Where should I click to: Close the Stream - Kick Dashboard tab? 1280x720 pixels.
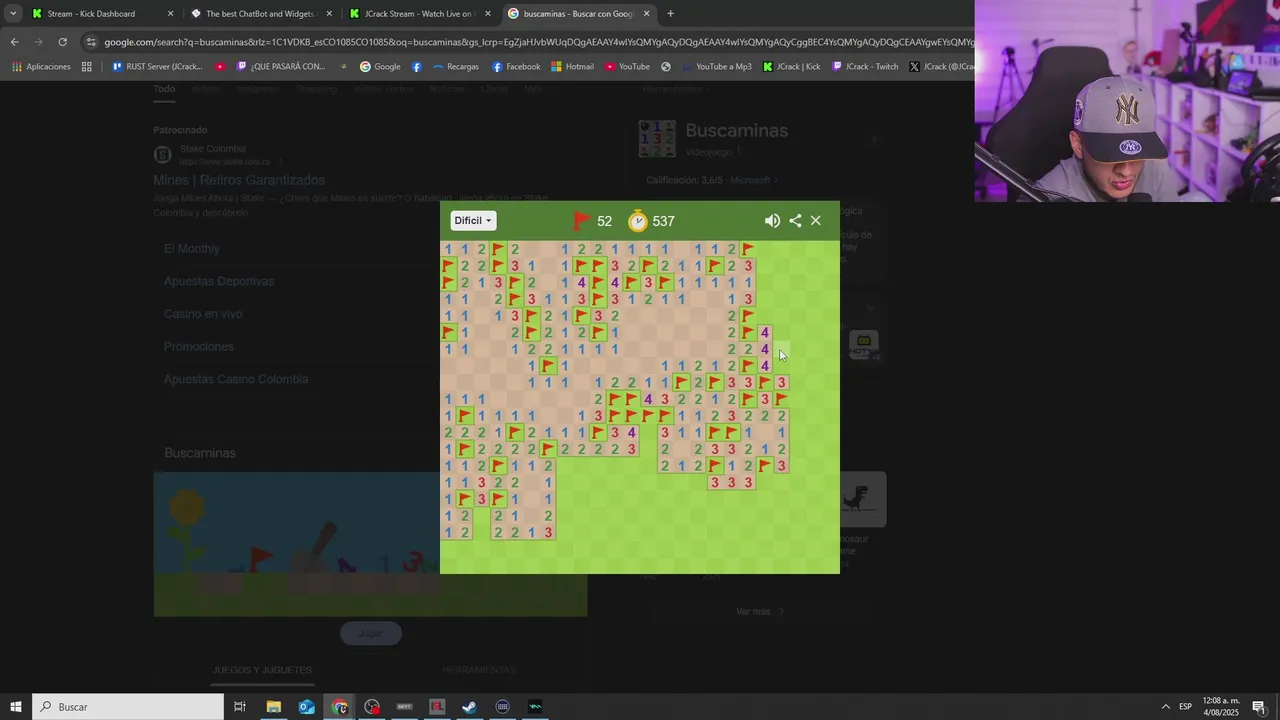(170, 14)
